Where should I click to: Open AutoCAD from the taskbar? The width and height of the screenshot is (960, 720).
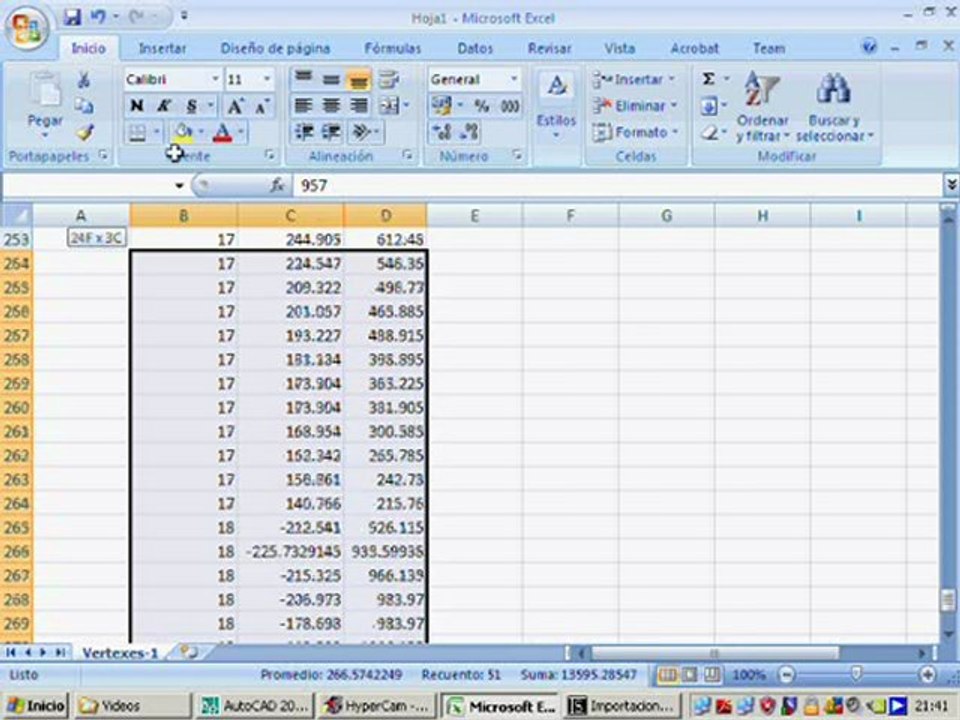(255, 706)
